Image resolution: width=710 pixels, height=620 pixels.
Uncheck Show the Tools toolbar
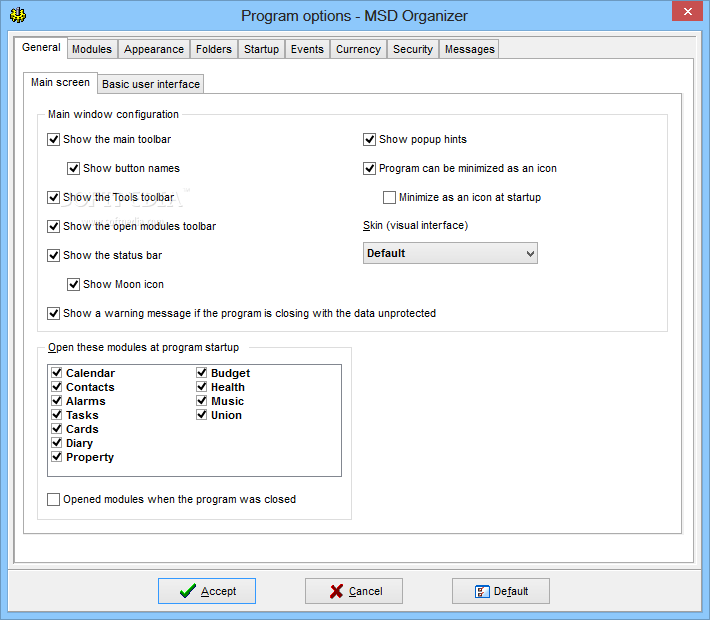pyautogui.click(x=53, y=197)
